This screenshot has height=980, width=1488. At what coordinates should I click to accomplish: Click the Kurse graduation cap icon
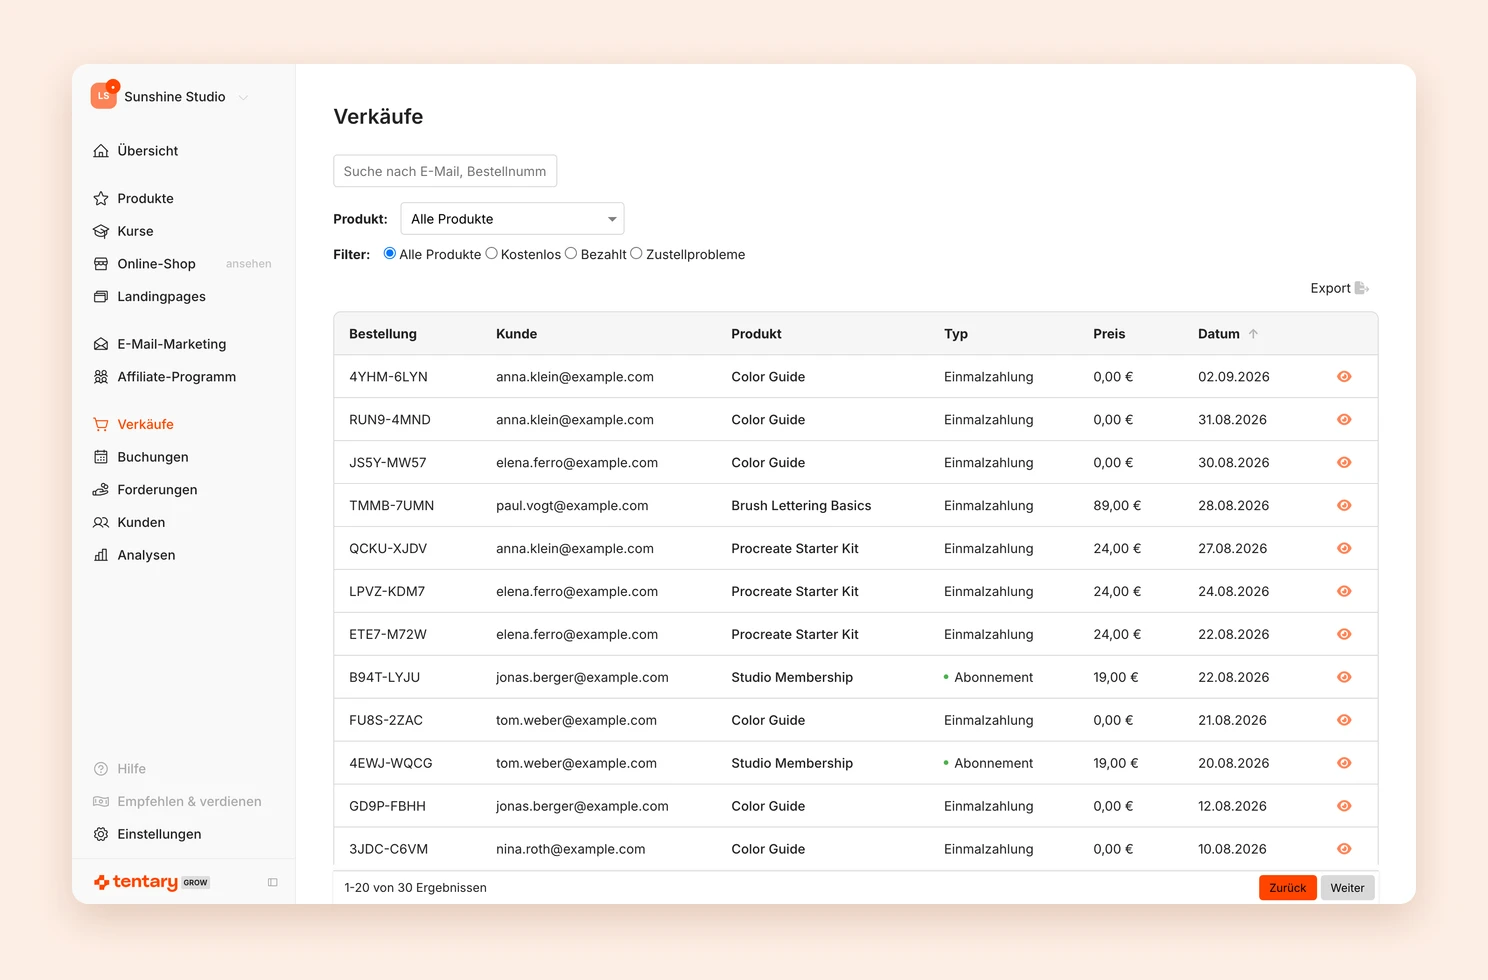click(x=101, y=231)
